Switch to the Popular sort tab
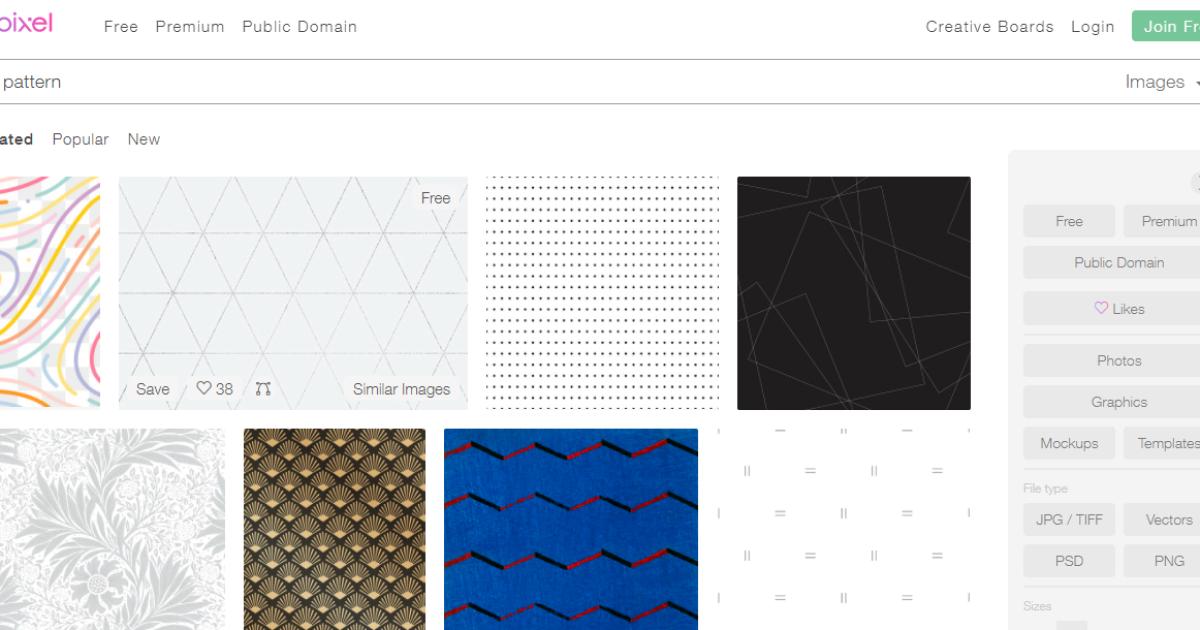The height and width of the screenshot is (630, 1200). (x=80, y=139)
